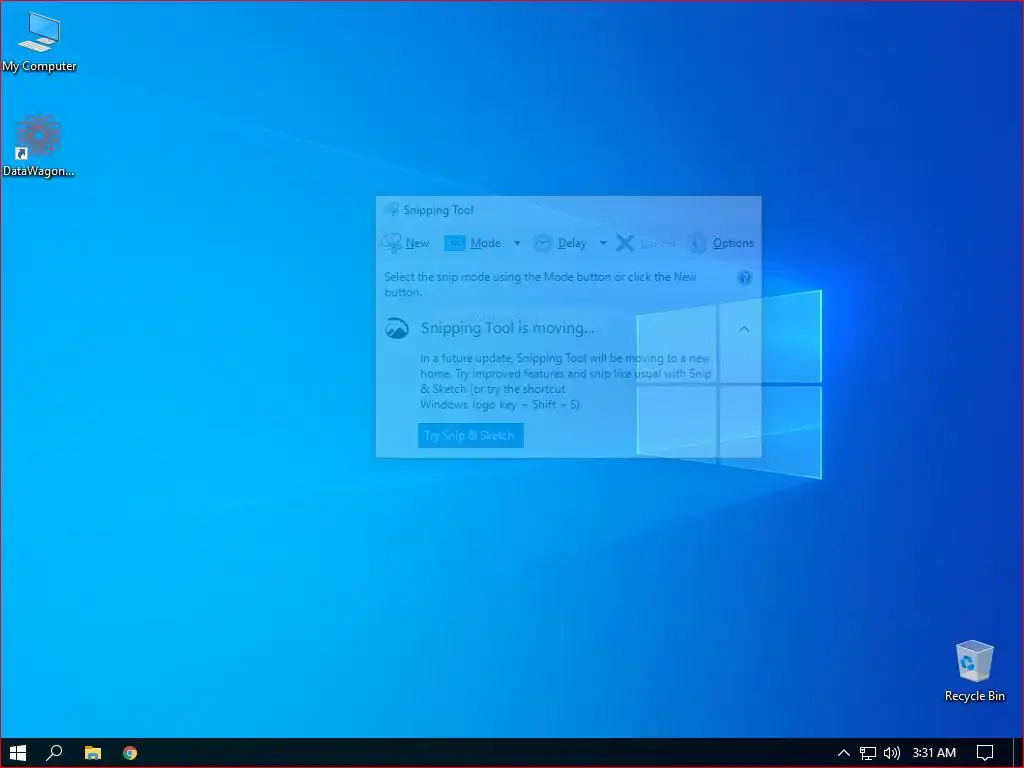Show hidden system tray icons

843,753
